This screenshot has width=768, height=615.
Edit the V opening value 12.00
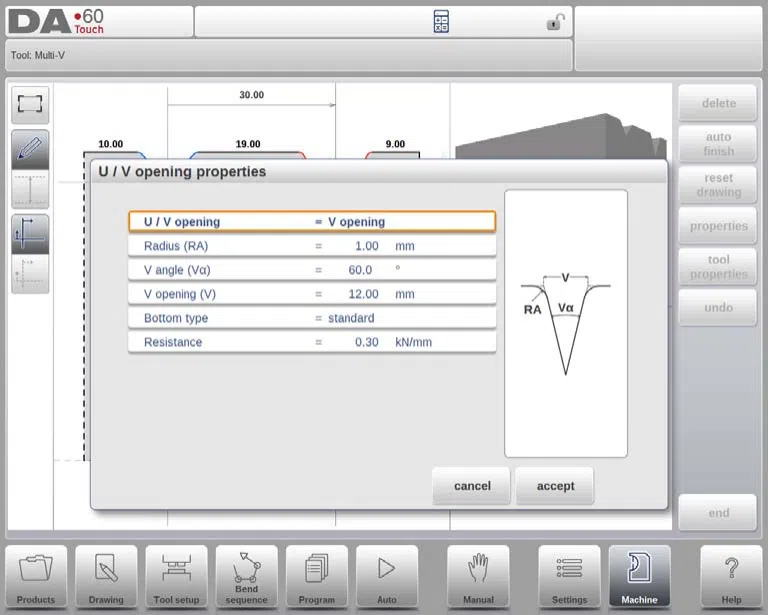pyautogui.click(x=312, y=294)
